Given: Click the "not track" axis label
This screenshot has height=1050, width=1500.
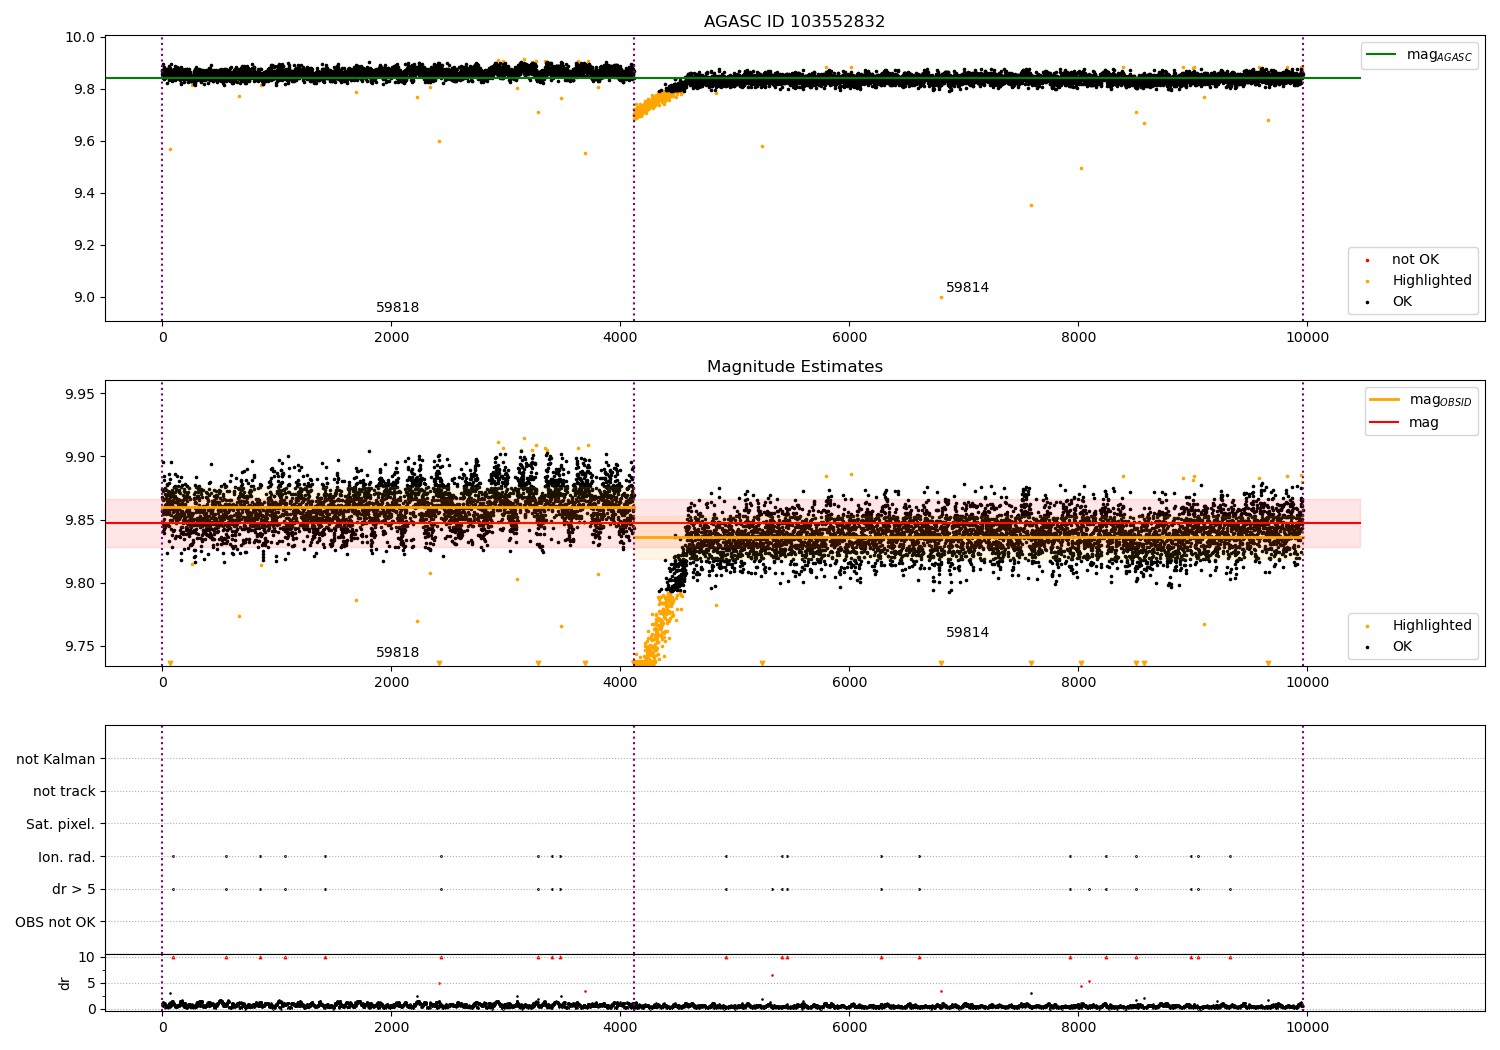Looking at the screenshot, I should click(64, 792).
